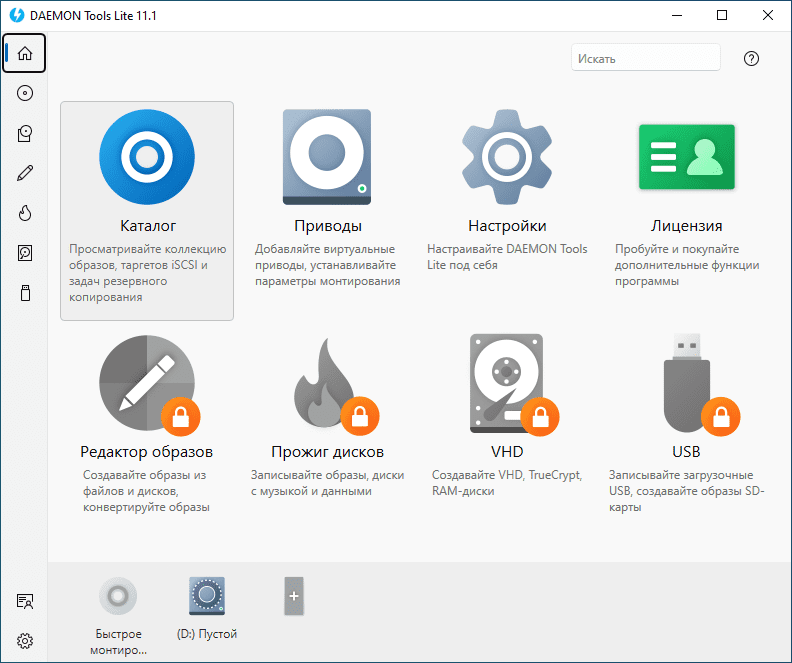792x663 pixels.
Task: Click the Прожиг дисков heading text
Action: 327,451
